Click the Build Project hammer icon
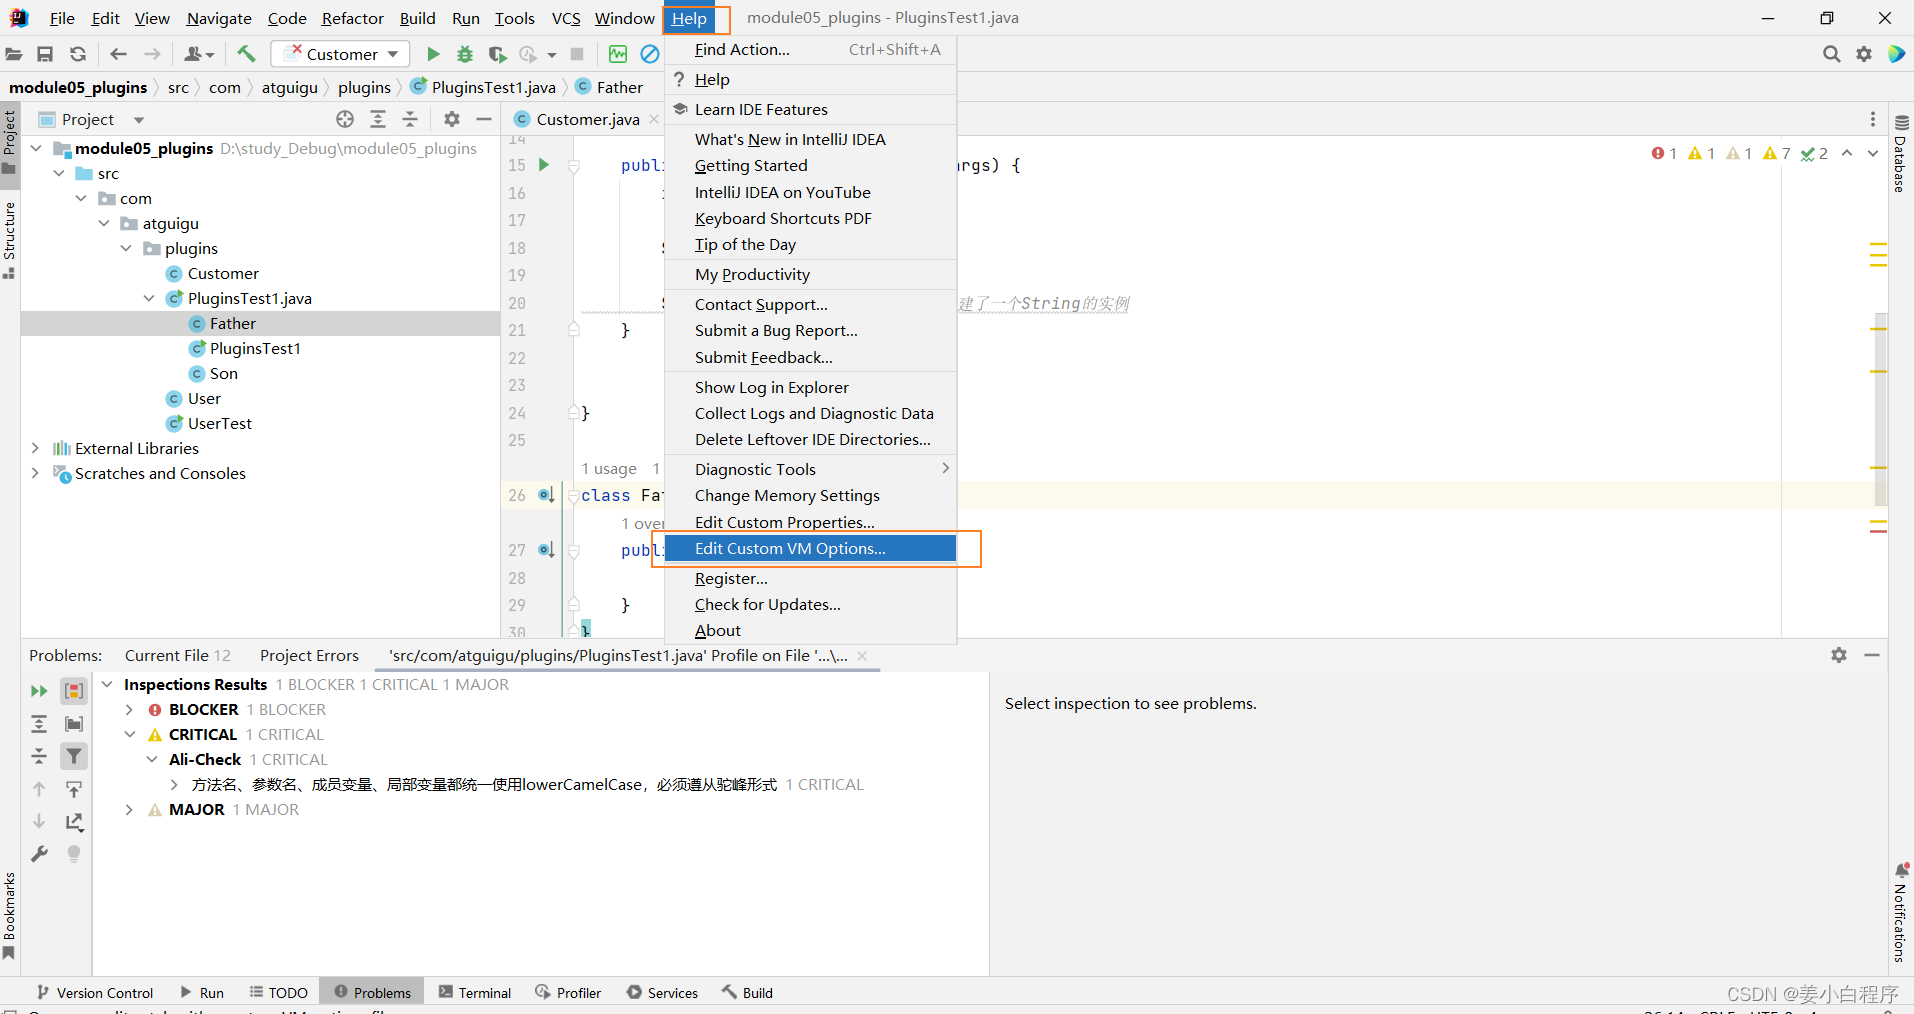Screen dimensions: 1914x1014 [246, 54]
